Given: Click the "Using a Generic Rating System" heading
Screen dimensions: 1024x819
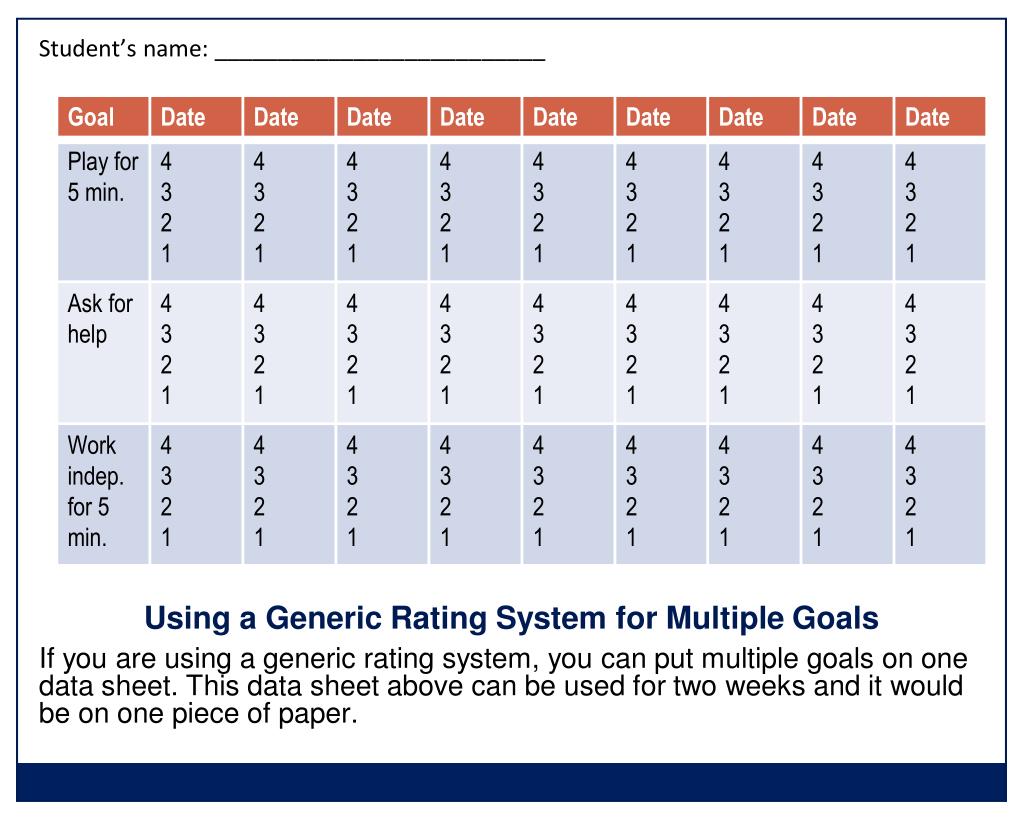Looking at the screenshot, I should point(511,619).
